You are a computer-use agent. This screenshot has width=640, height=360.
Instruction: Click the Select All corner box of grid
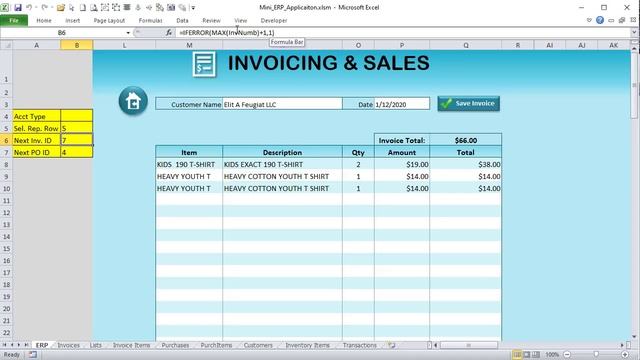tap(6, 45)
